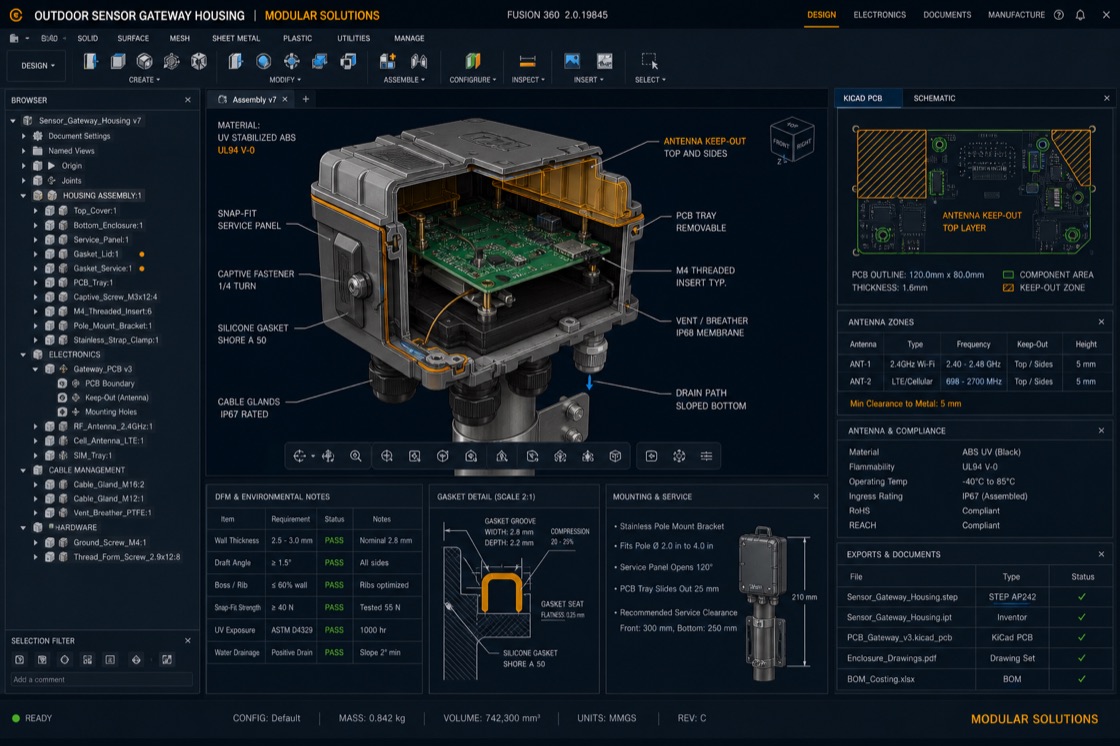Click the canvas picture icon beside Insert image
This screenshot has height=746, width=1120.
(x=605, y=61)
